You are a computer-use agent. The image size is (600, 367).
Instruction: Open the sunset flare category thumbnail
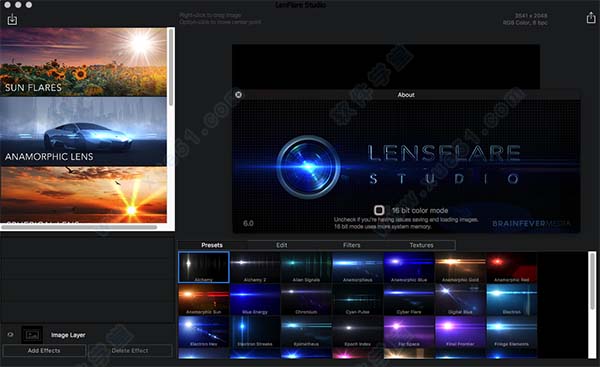(83, 194)
